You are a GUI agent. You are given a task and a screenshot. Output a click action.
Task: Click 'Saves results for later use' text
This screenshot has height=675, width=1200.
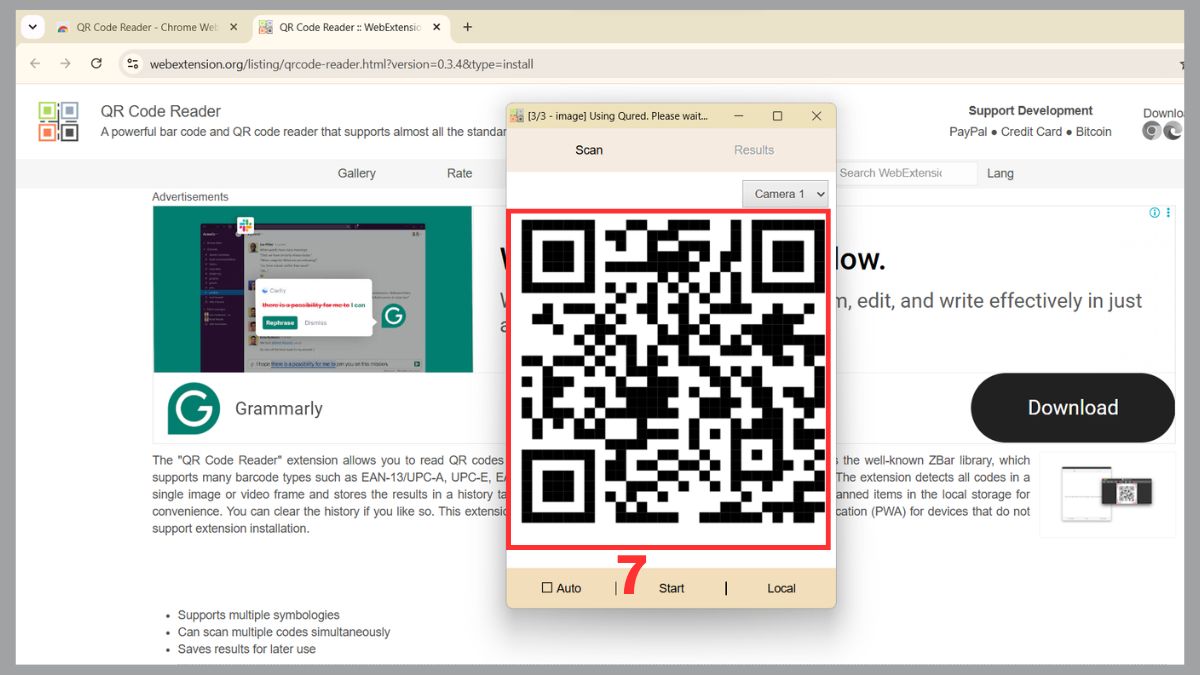click(x=247, y=649)
